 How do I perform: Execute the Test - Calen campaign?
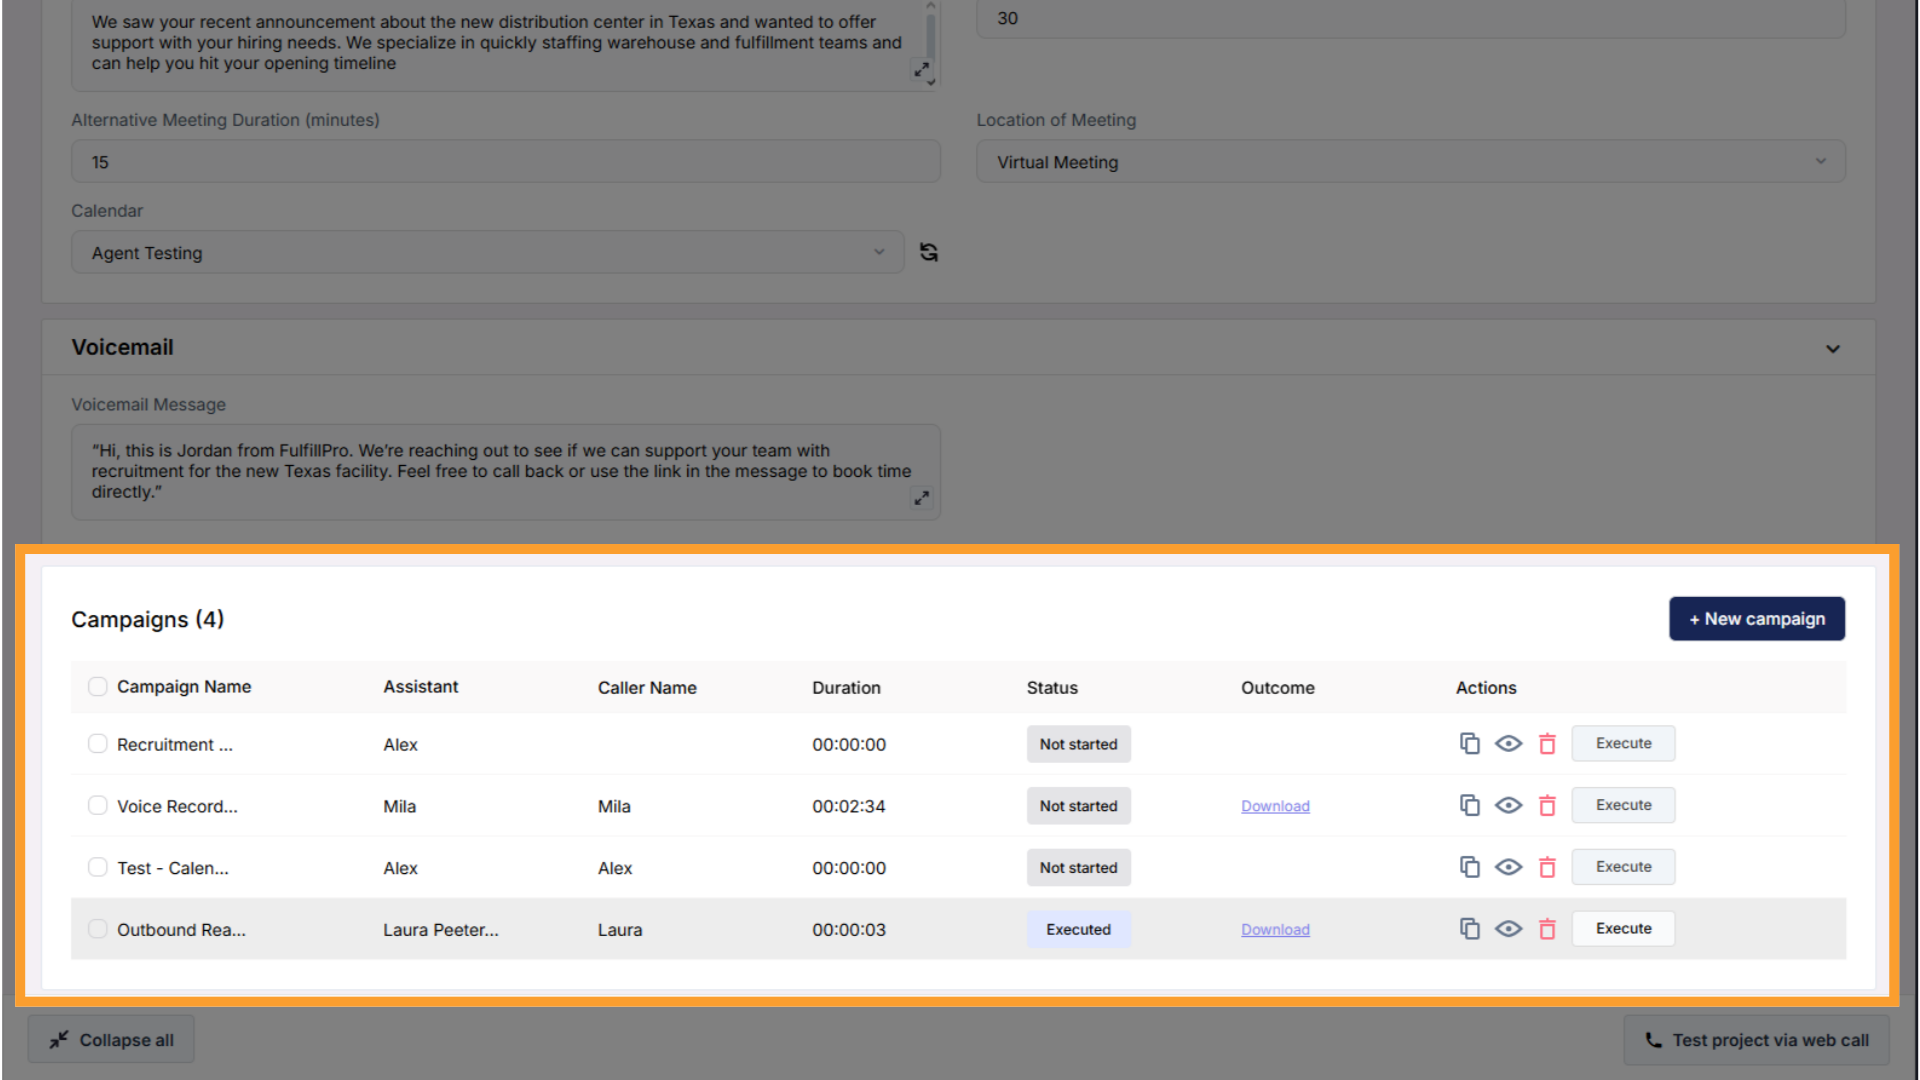(1622, 867)
